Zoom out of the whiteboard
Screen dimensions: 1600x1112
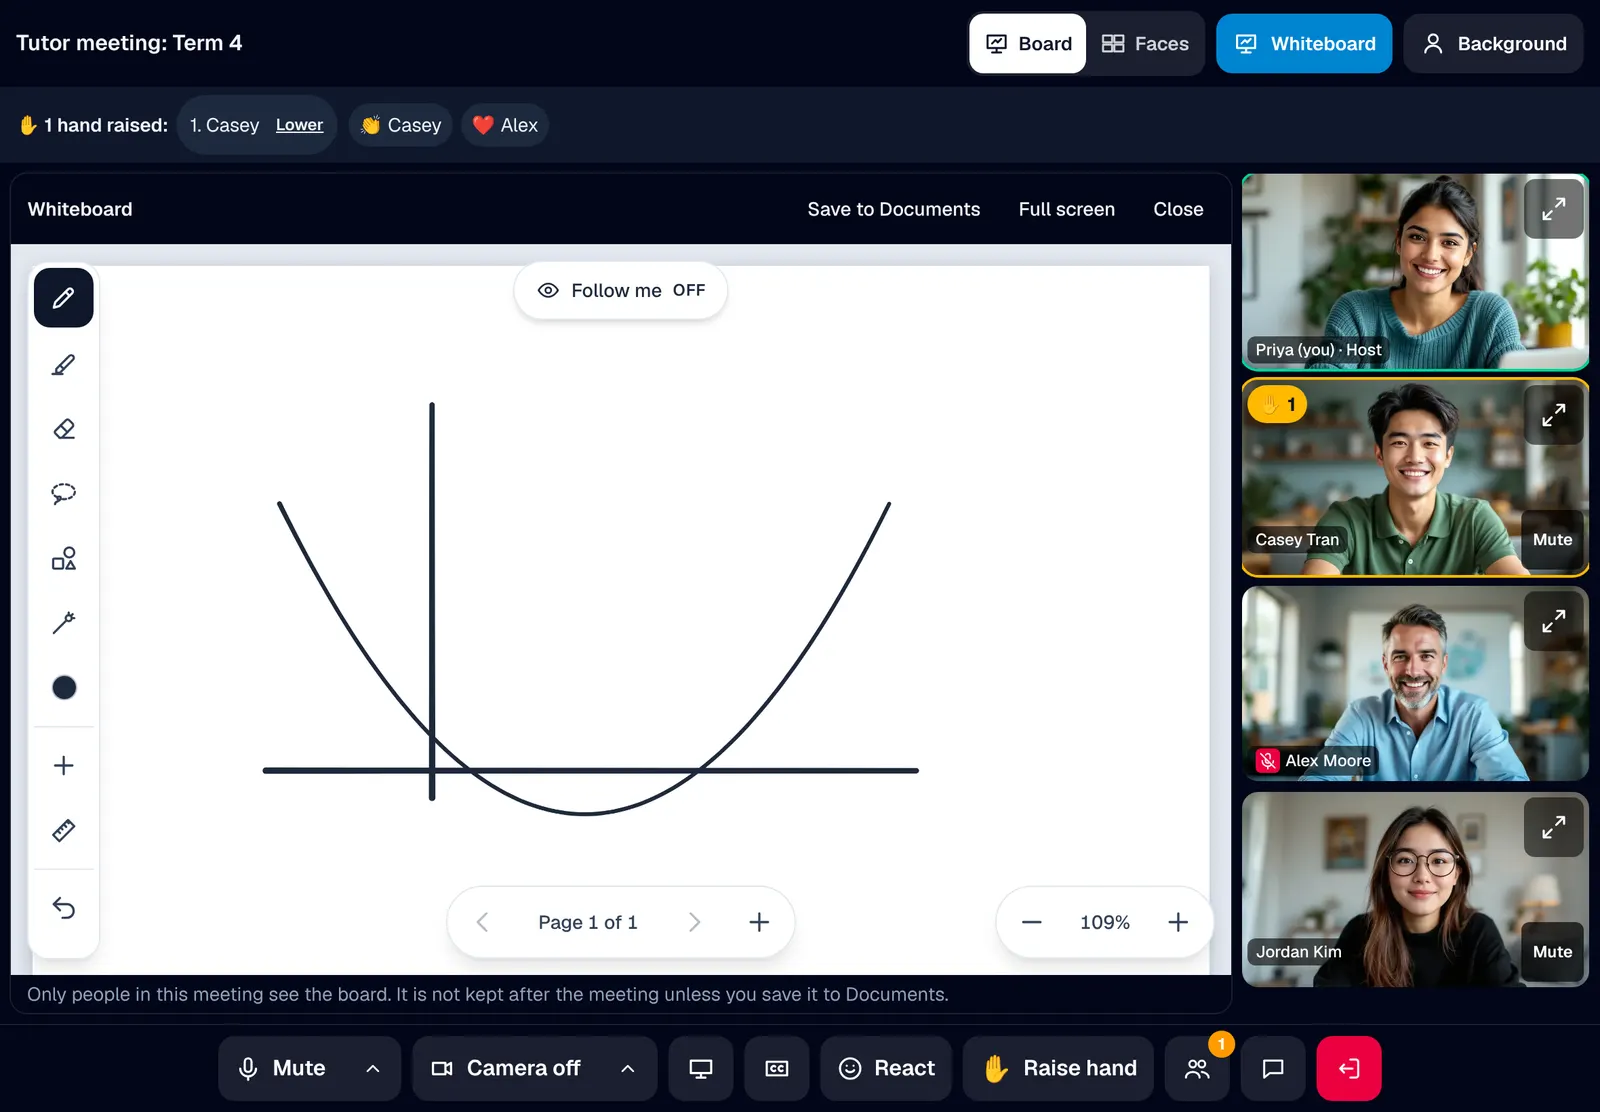(1032, 922)
